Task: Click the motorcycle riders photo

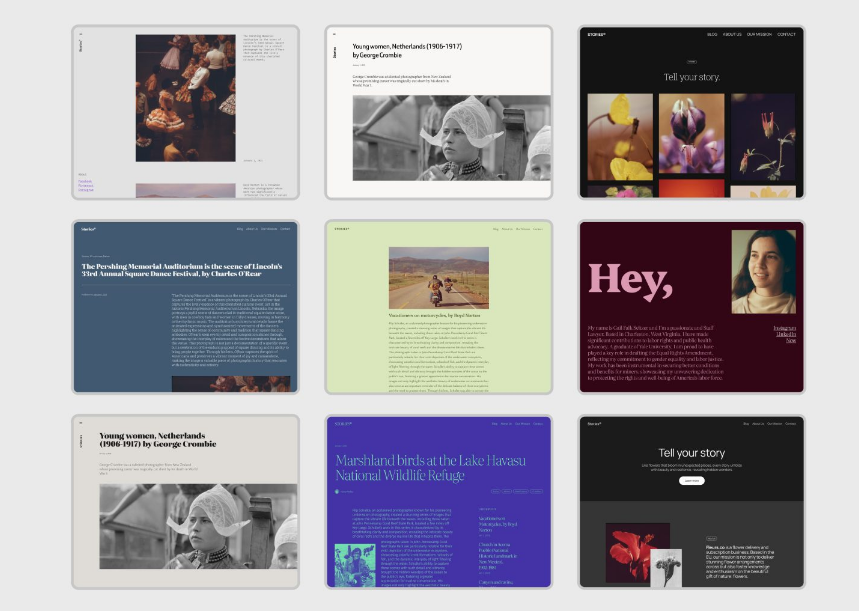Action: (432, 277)
